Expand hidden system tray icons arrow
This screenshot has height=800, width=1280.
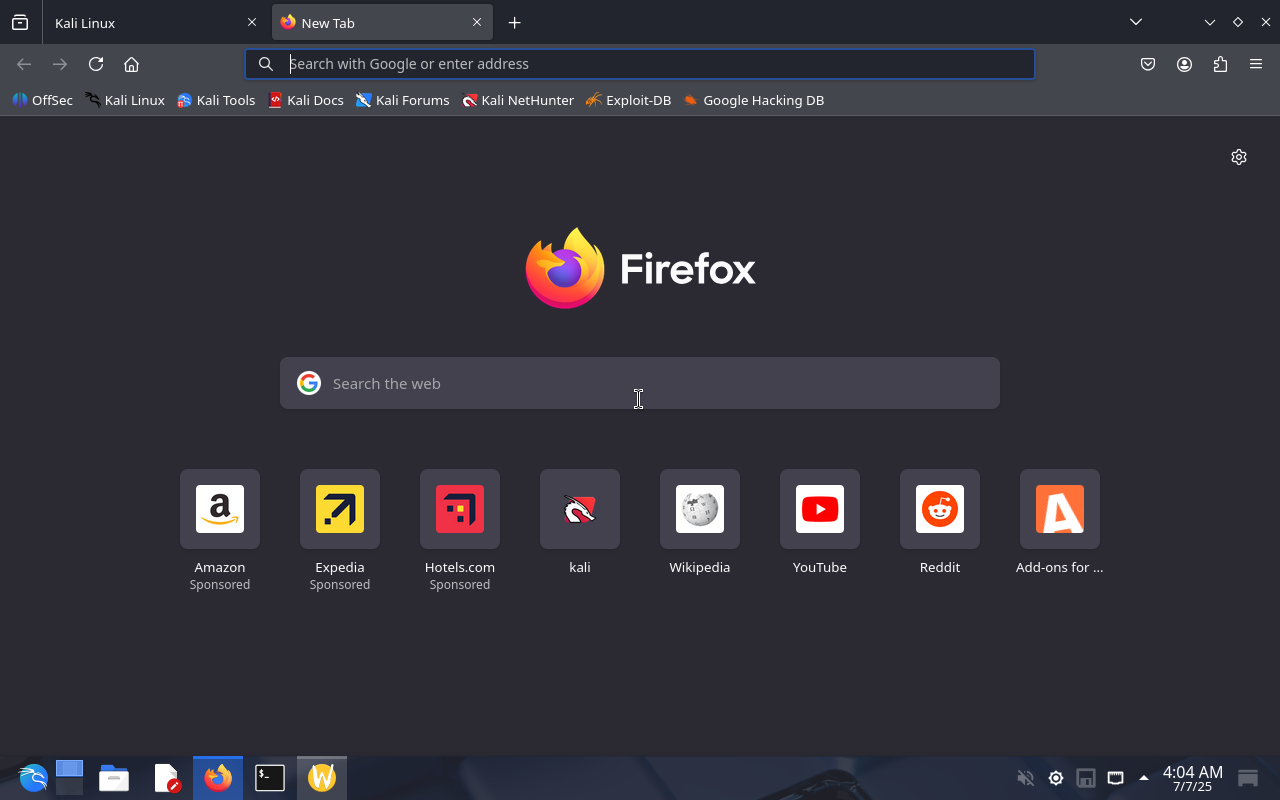coord(1144,778)
